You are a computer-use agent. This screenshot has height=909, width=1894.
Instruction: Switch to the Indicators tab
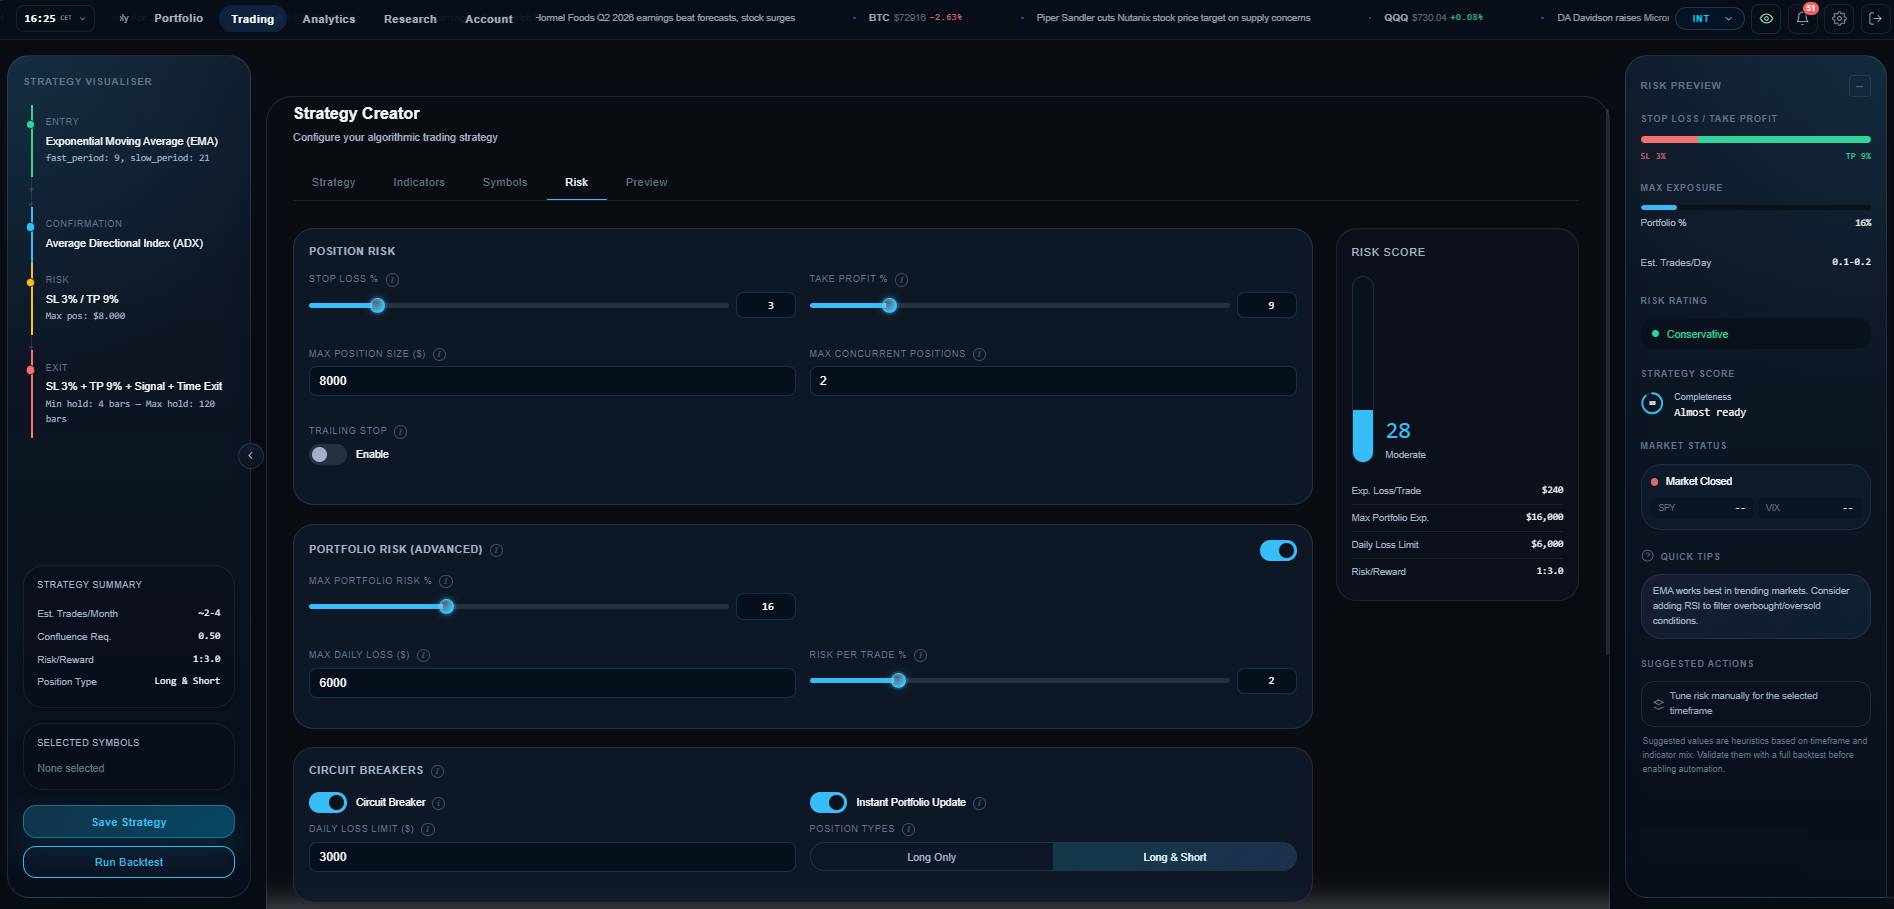click(419, 182)
